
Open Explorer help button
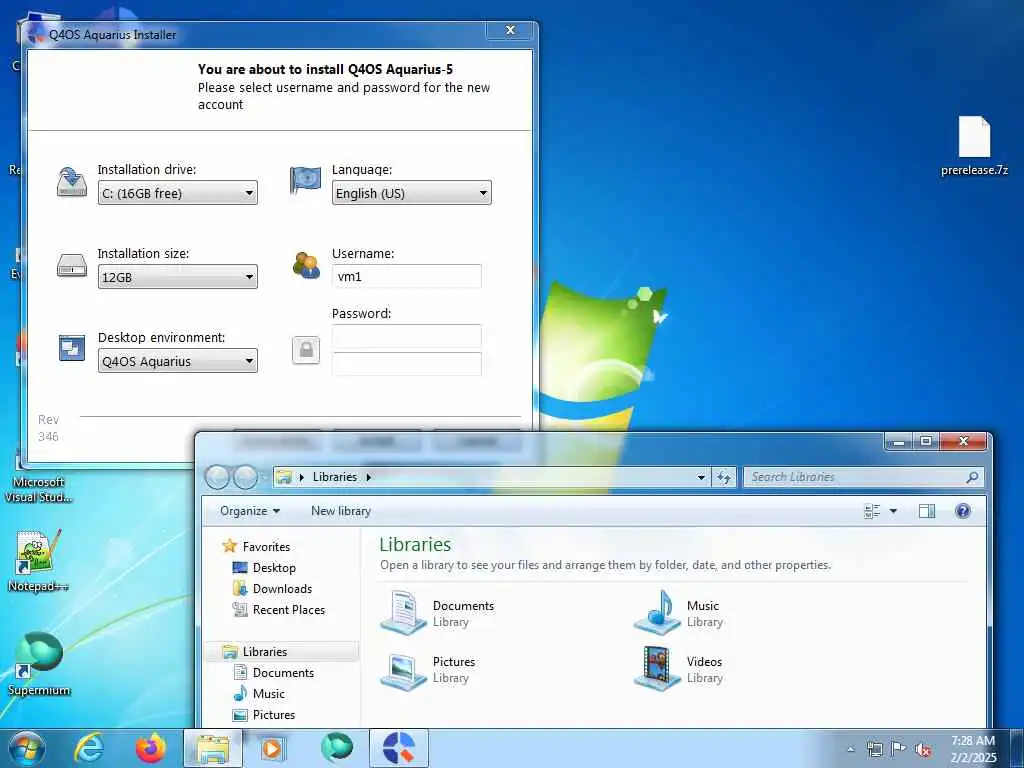[x=963, y=511]
